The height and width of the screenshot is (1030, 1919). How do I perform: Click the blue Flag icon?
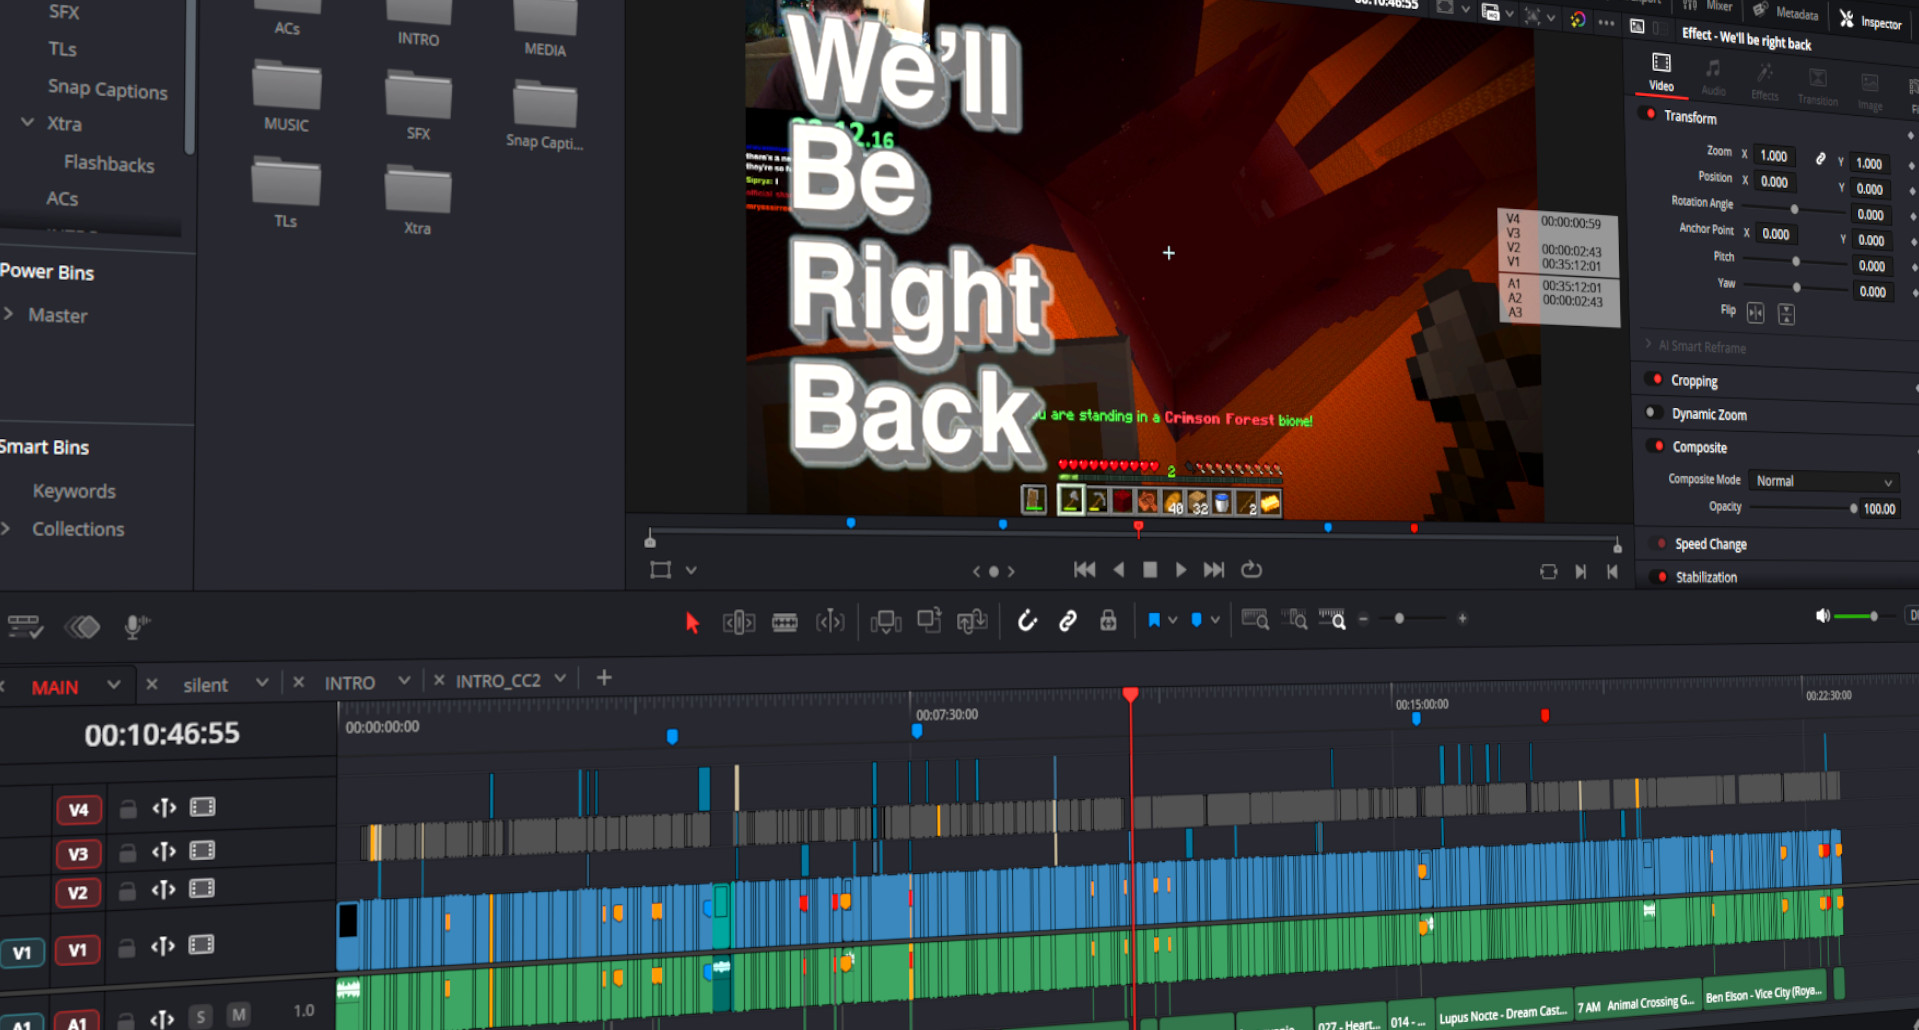[1154, 620]
